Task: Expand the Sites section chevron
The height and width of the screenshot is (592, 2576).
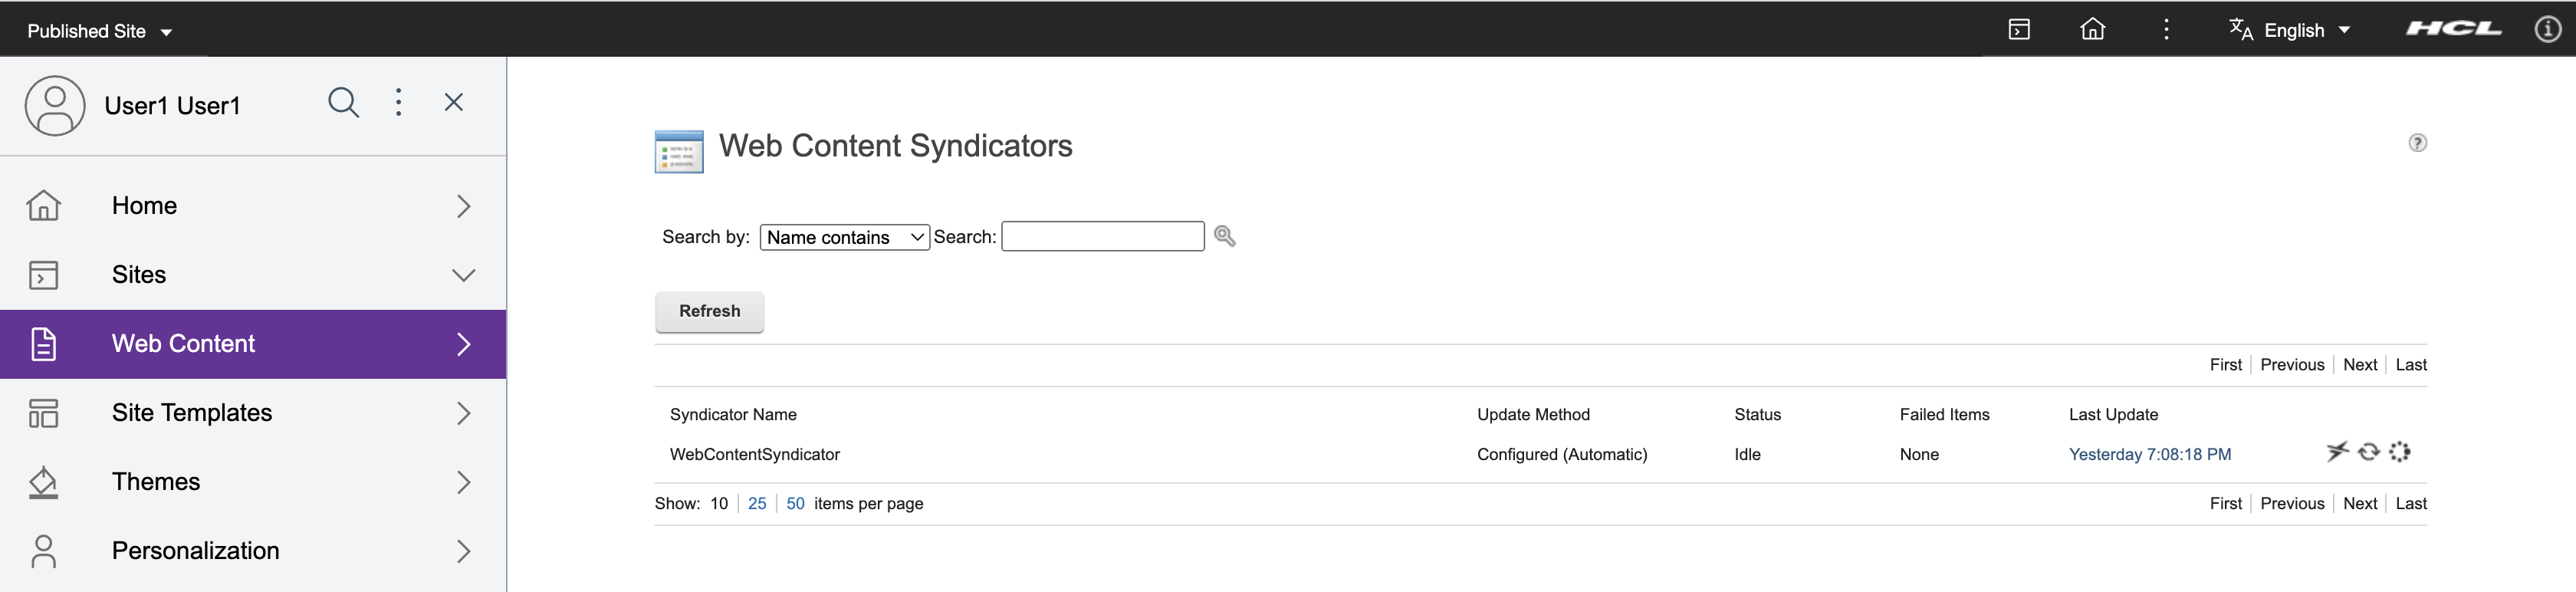Action: coord(462,275)
